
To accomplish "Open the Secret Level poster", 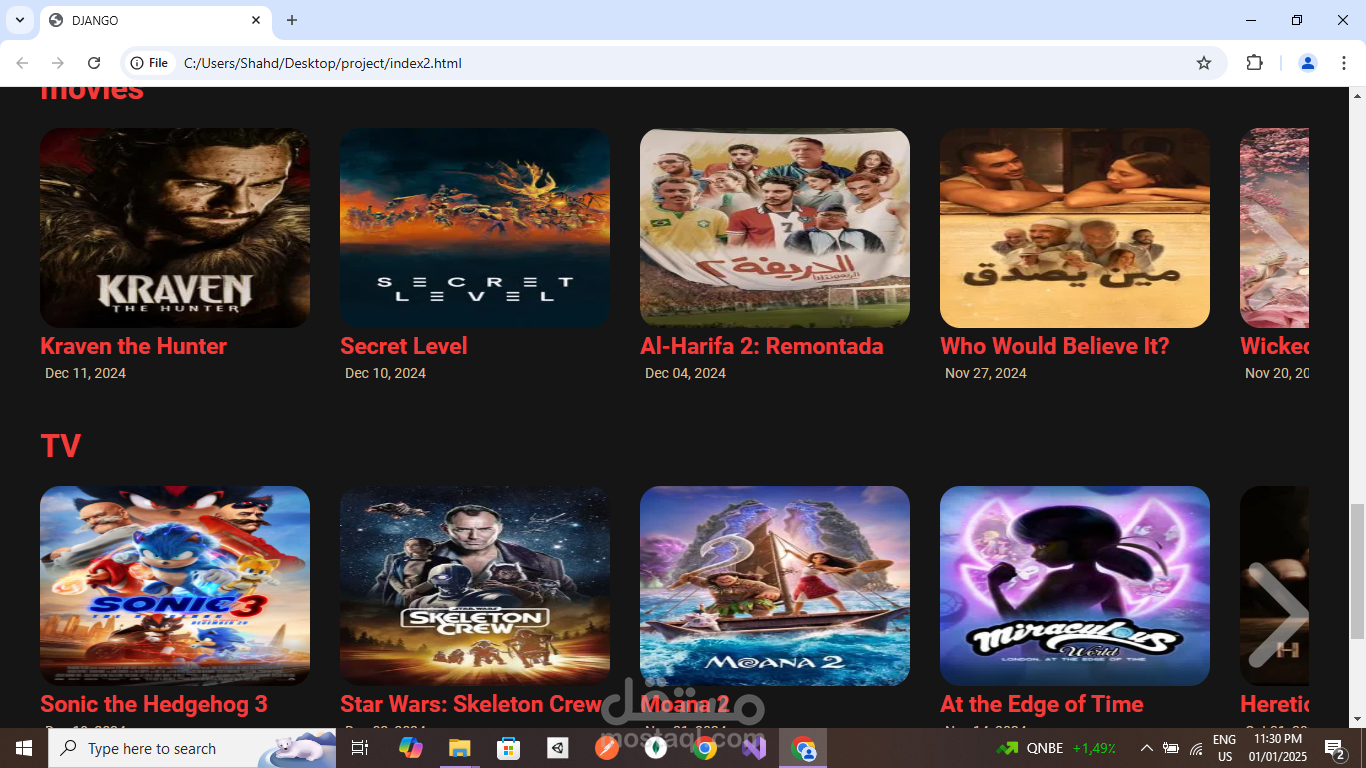I will (x=475, y=228).
